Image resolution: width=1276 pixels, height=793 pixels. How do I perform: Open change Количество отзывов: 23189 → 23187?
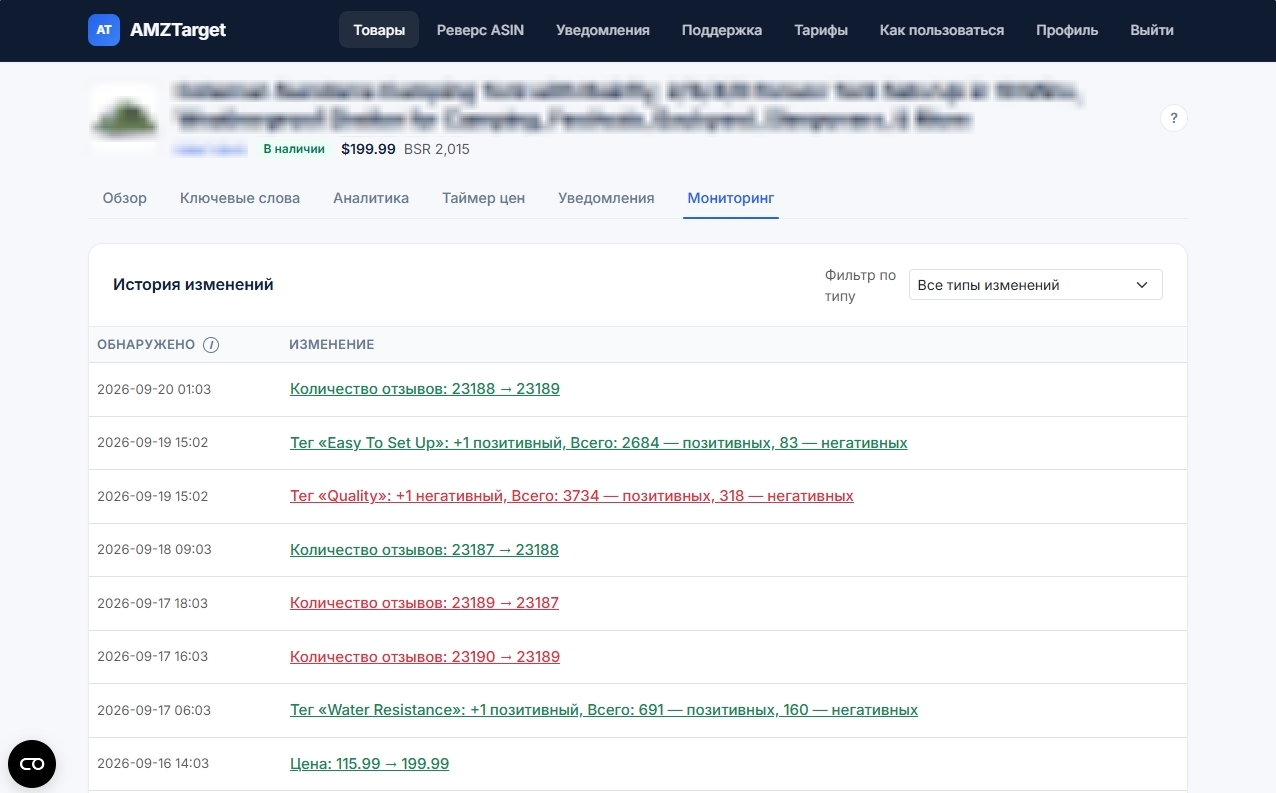coord(424,603)
